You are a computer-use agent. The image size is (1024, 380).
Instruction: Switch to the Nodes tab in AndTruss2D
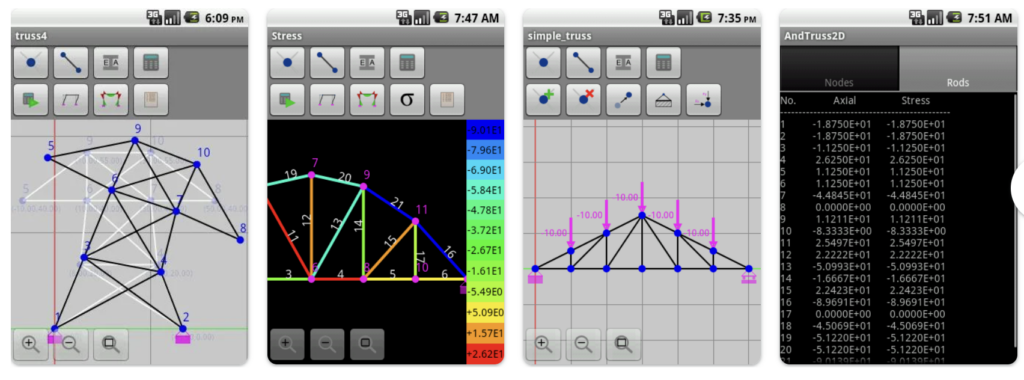(839, 69)
